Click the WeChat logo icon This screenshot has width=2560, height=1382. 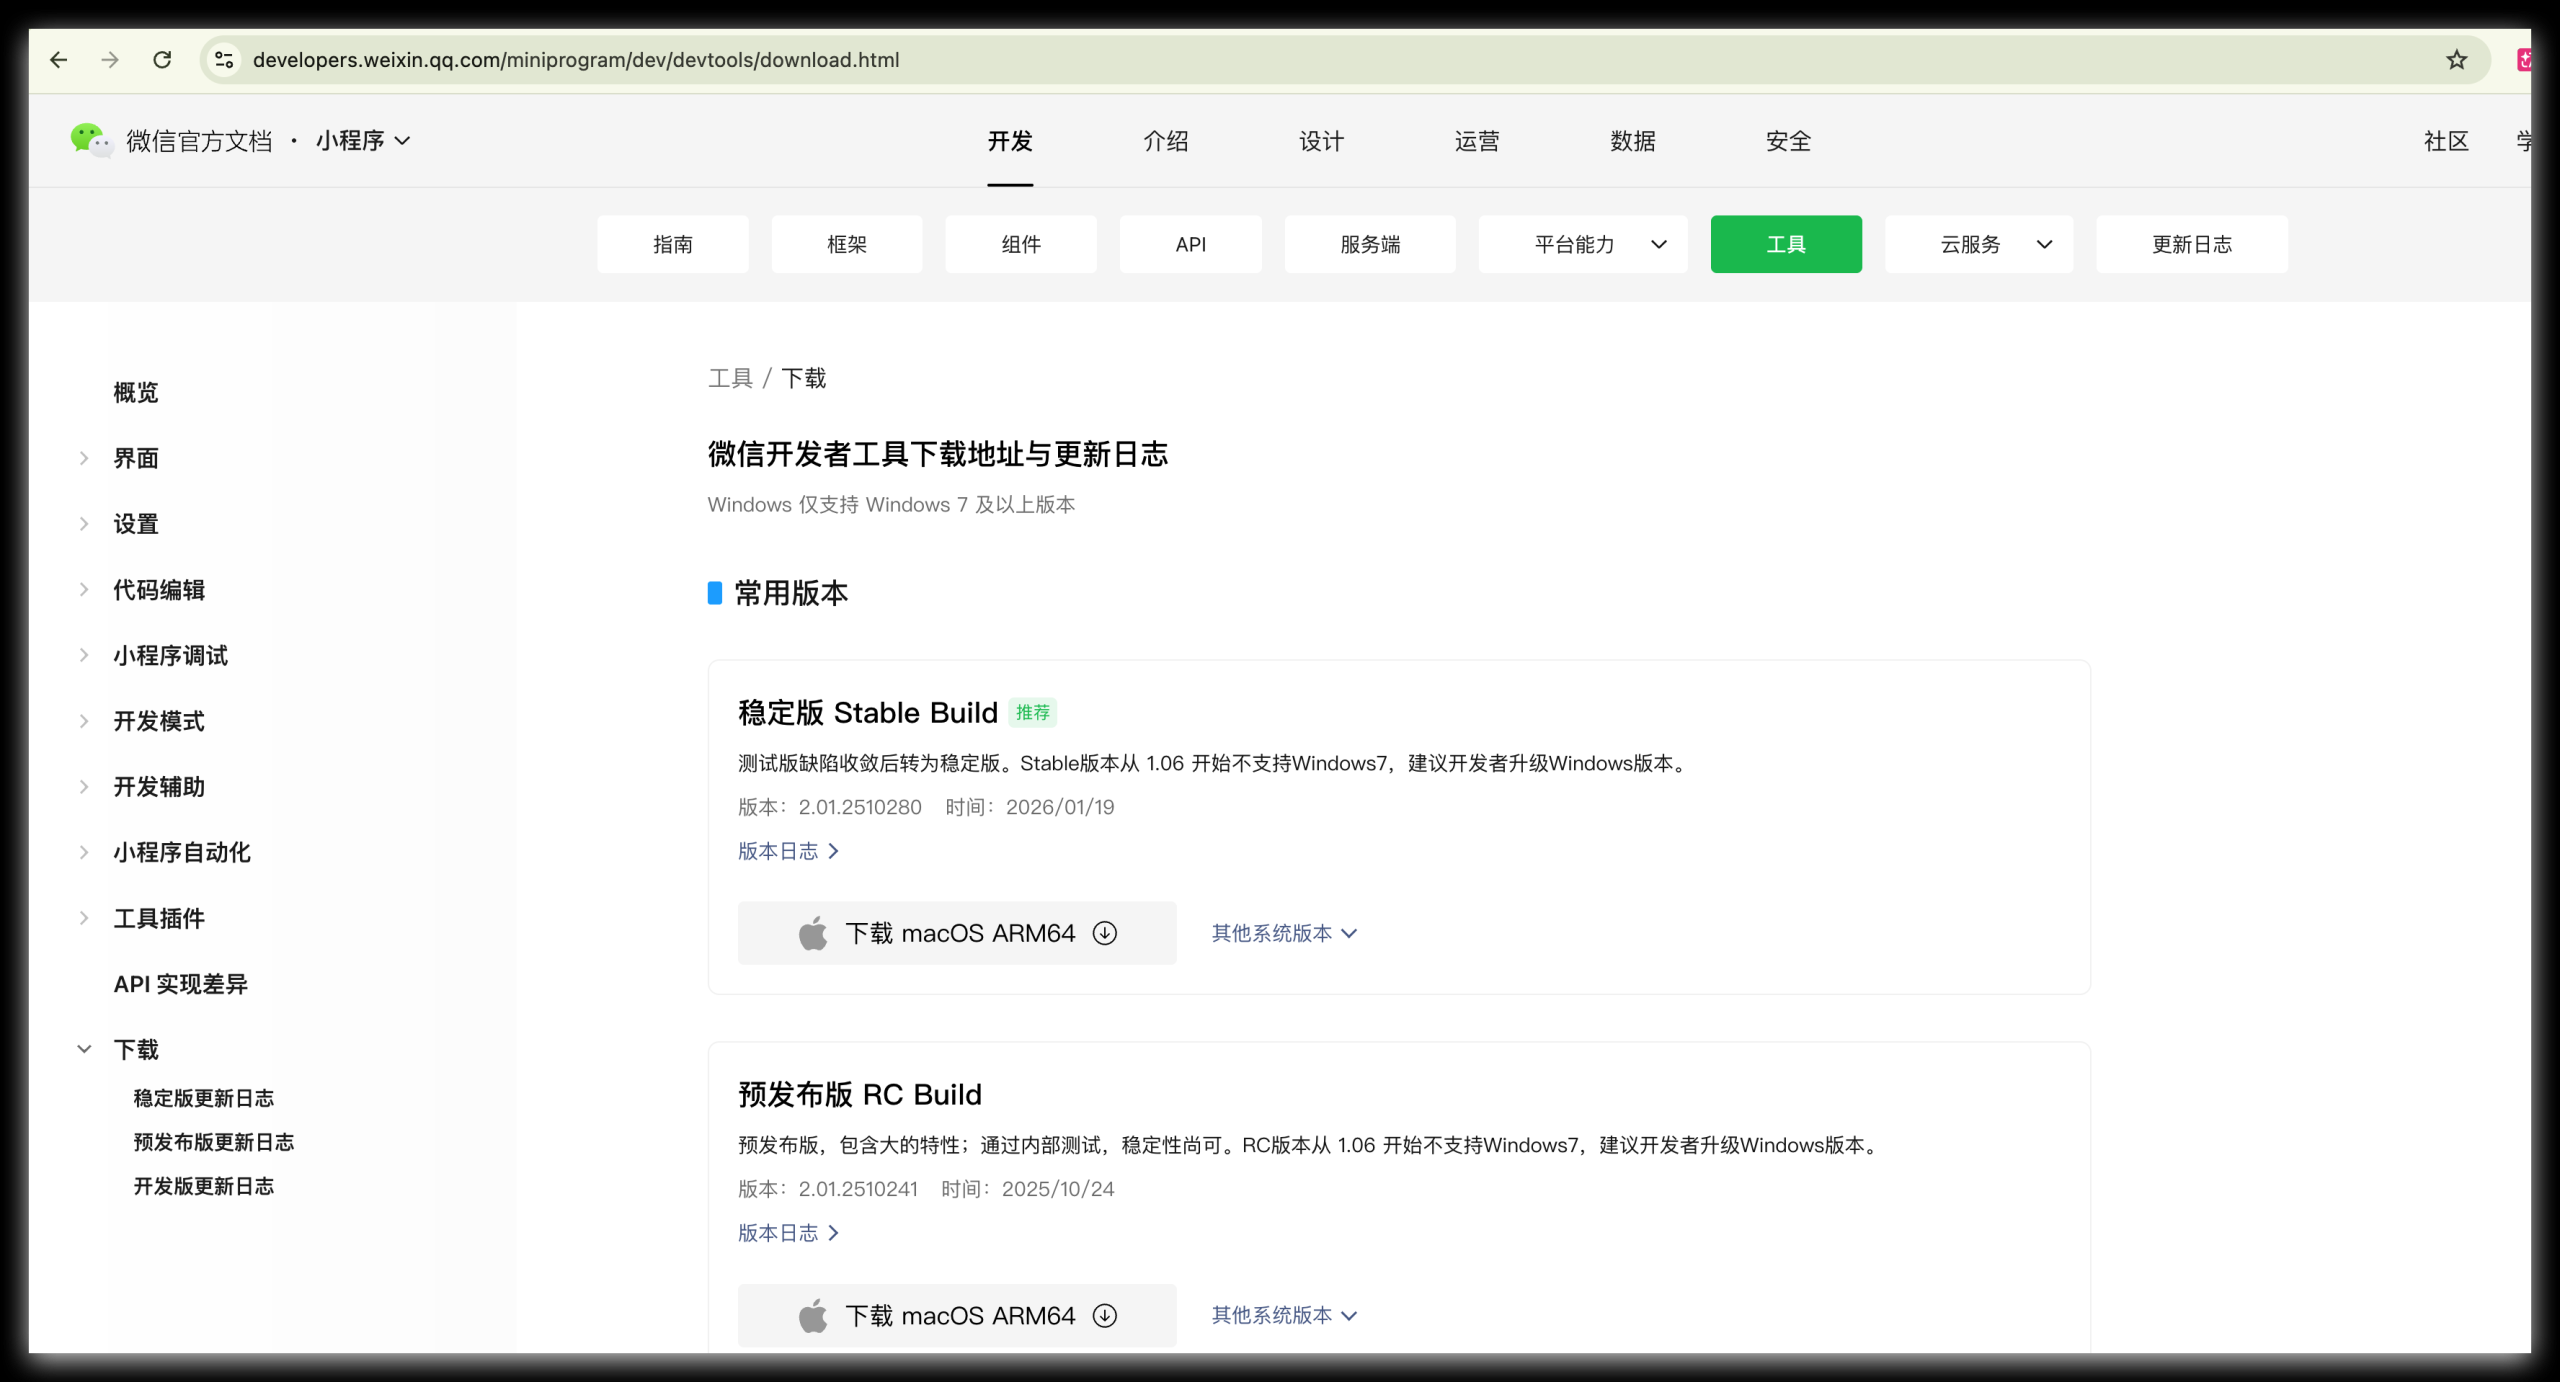pos(91,141)
